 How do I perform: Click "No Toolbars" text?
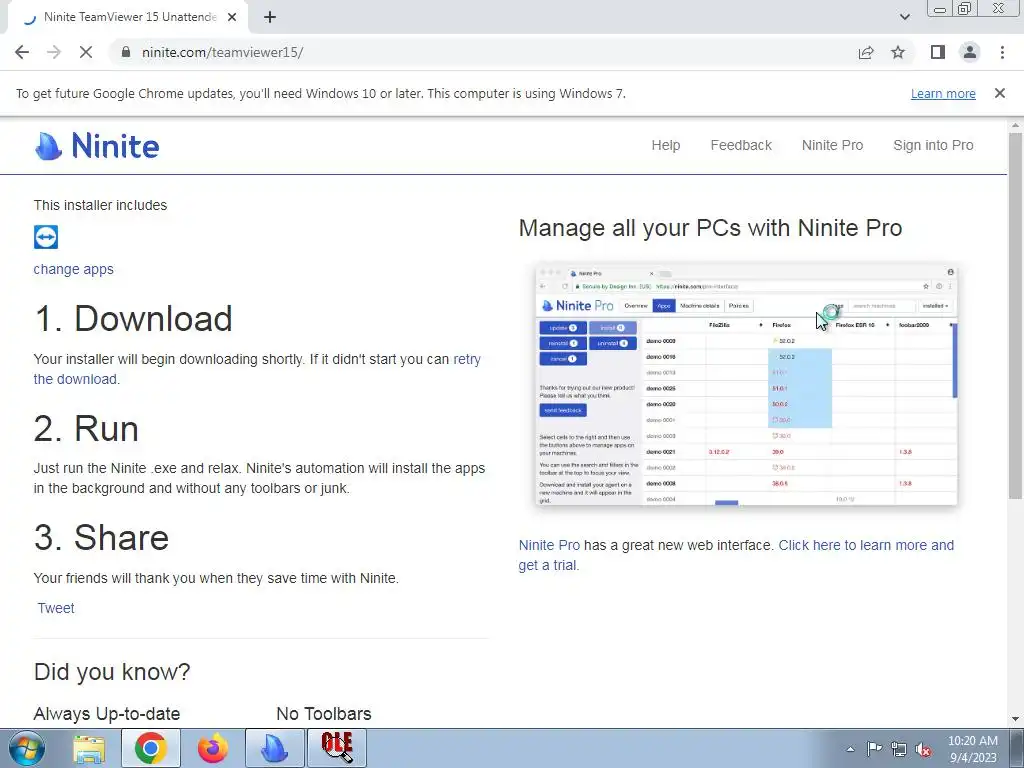tap(324, 714)
